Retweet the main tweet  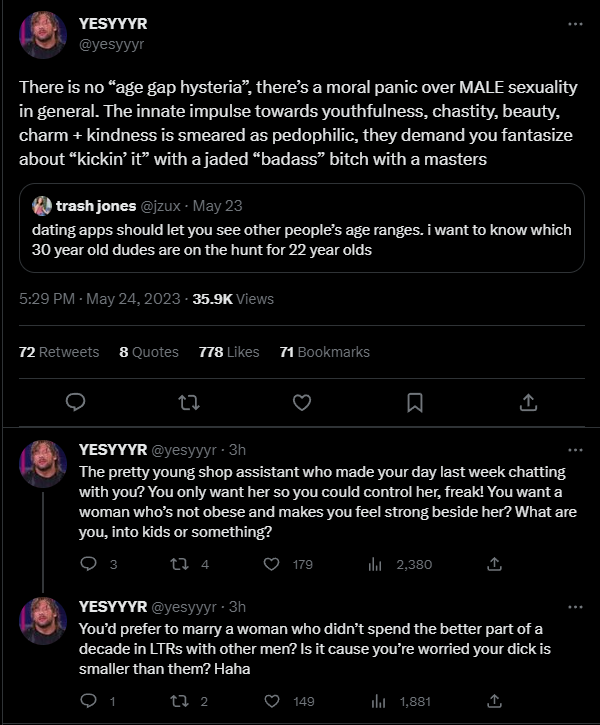pos(188,402)
